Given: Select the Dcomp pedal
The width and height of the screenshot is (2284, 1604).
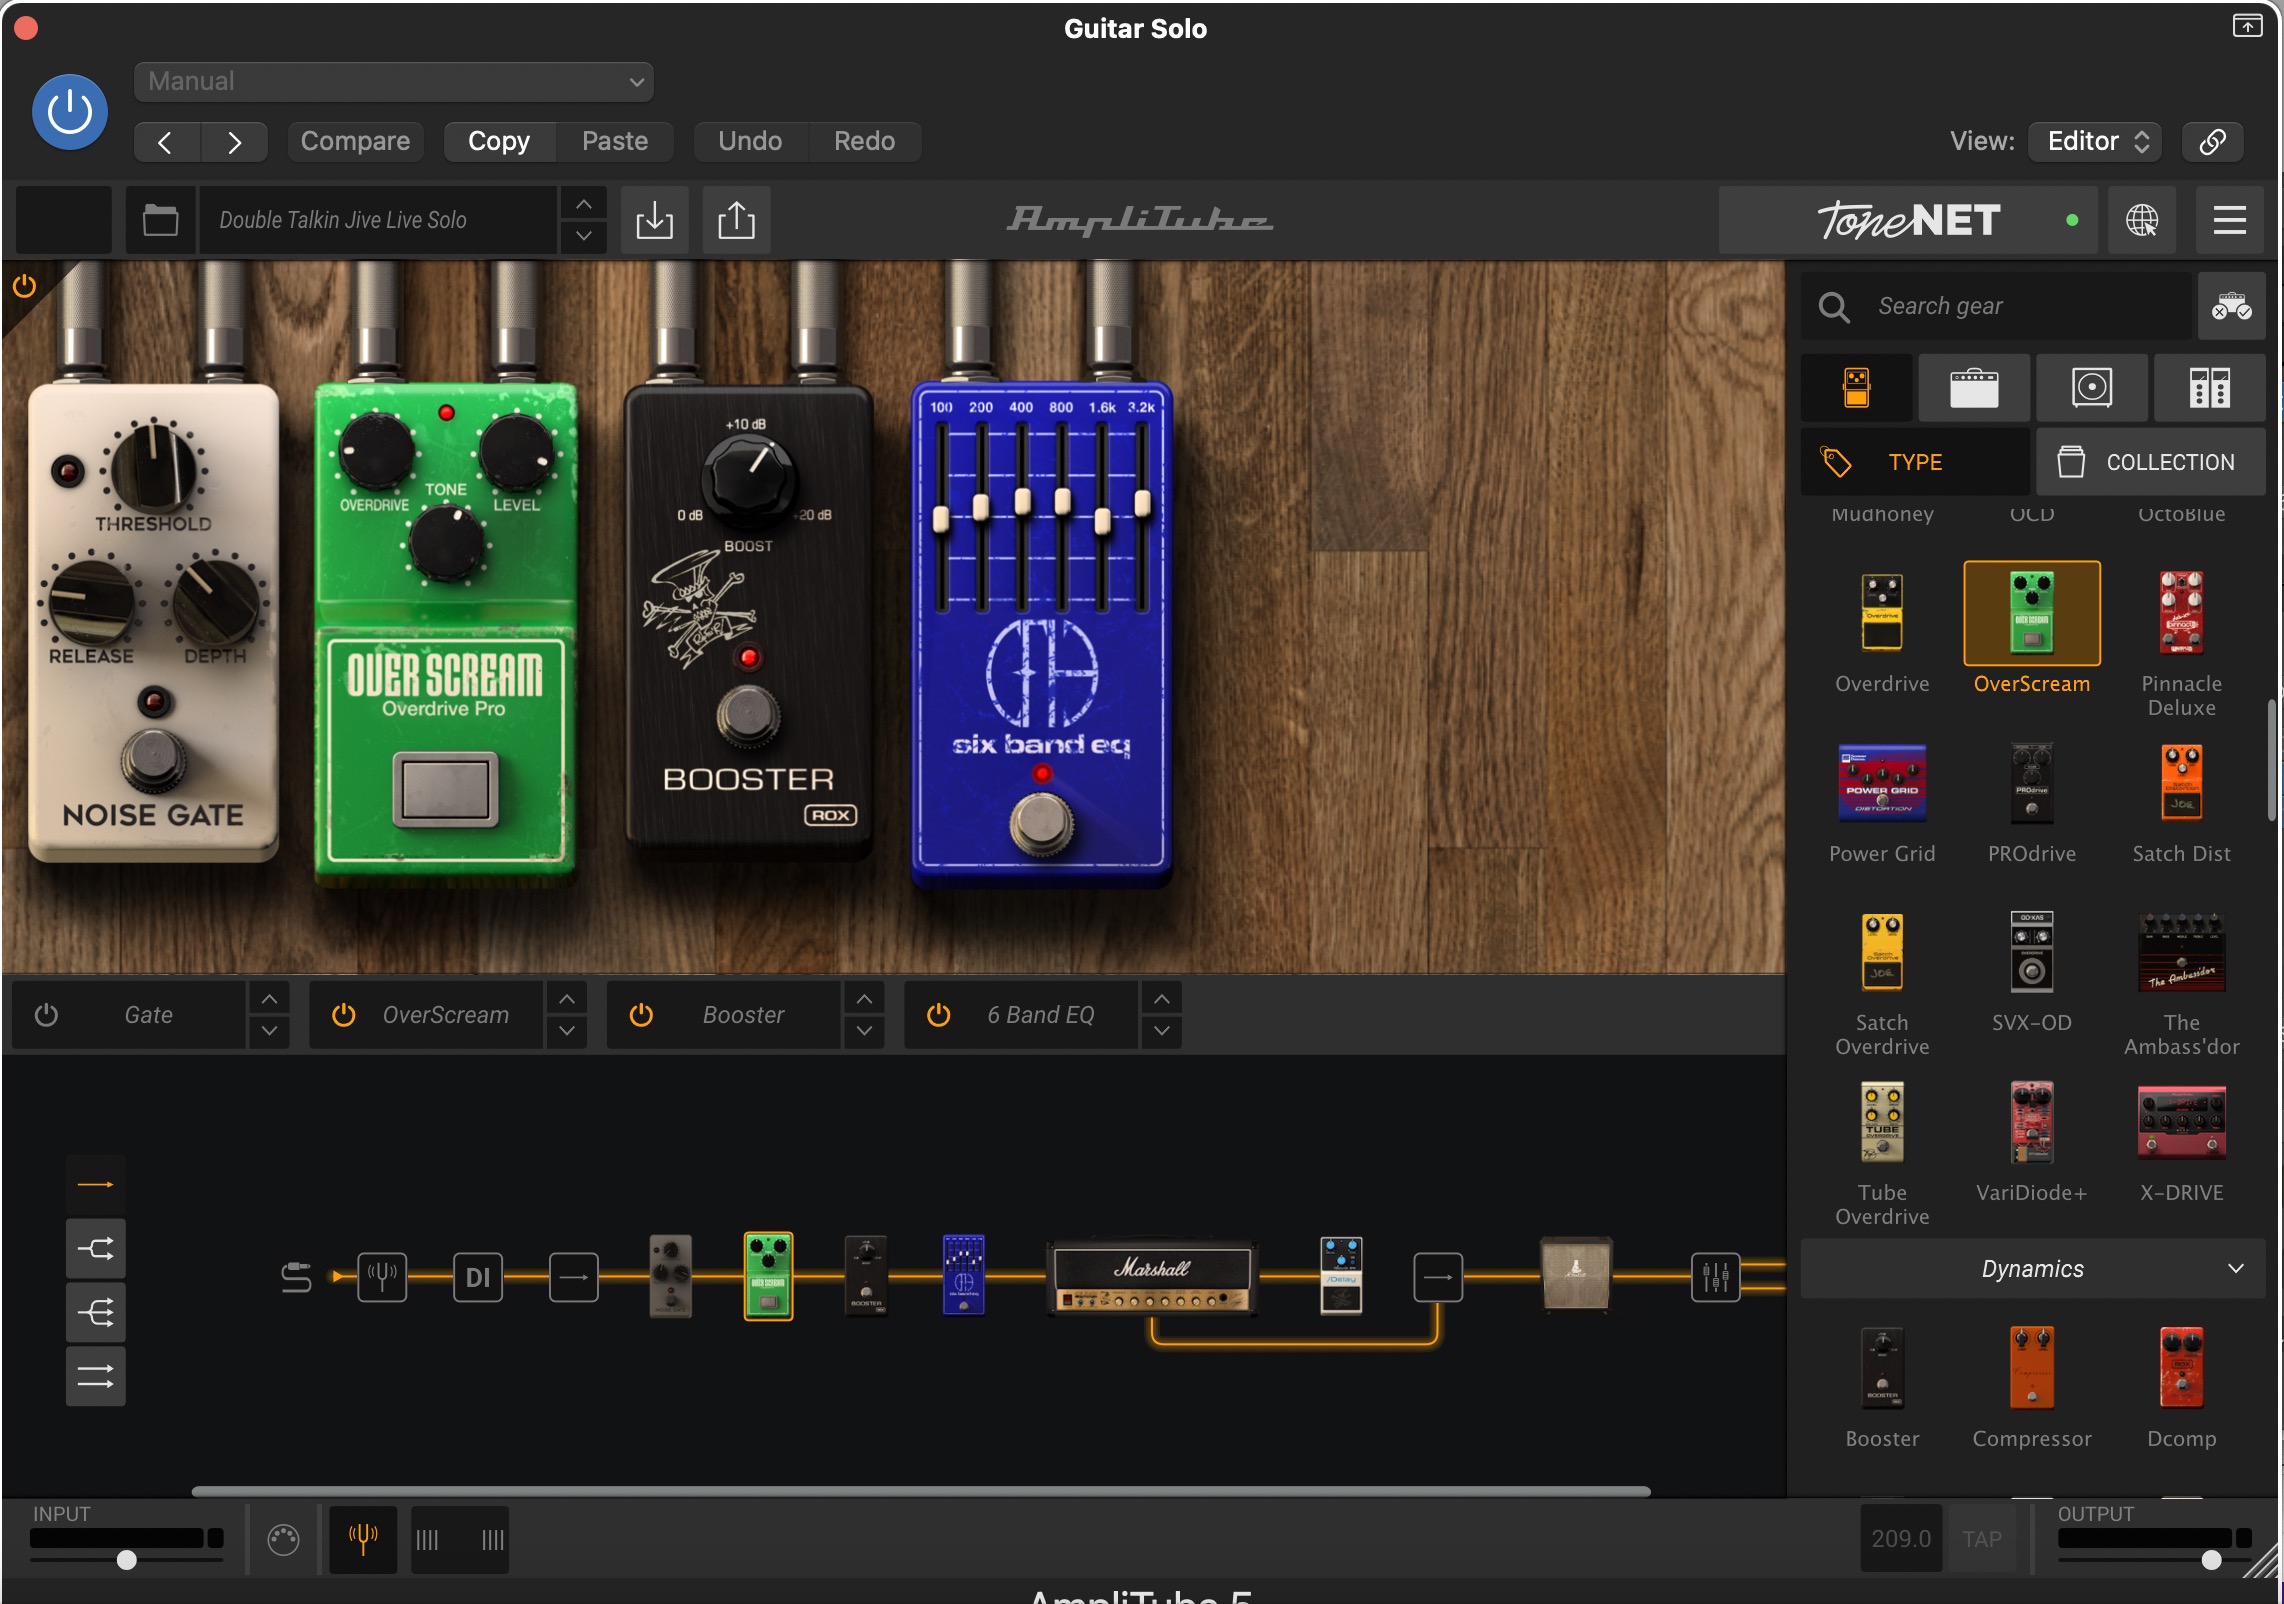Looking at the screenshot, I should click(2181, 1368).
